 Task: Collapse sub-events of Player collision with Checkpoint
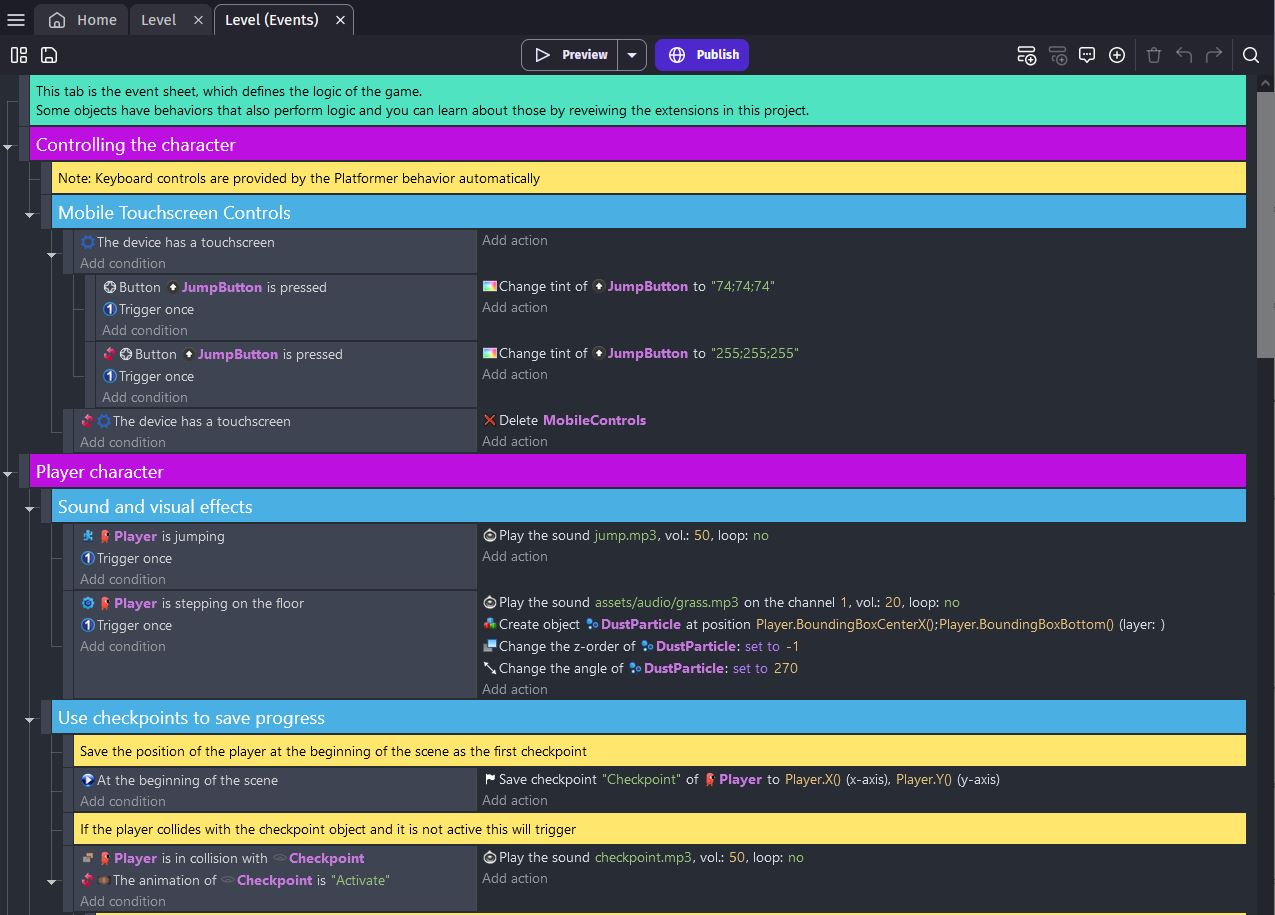point(52,881)
